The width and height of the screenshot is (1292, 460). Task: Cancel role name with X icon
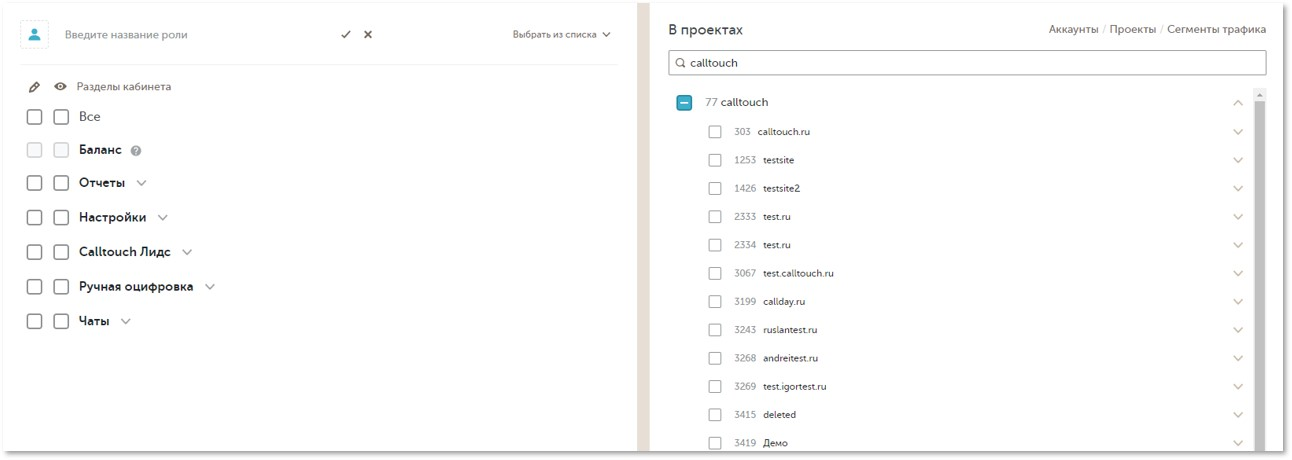(368, 34)
